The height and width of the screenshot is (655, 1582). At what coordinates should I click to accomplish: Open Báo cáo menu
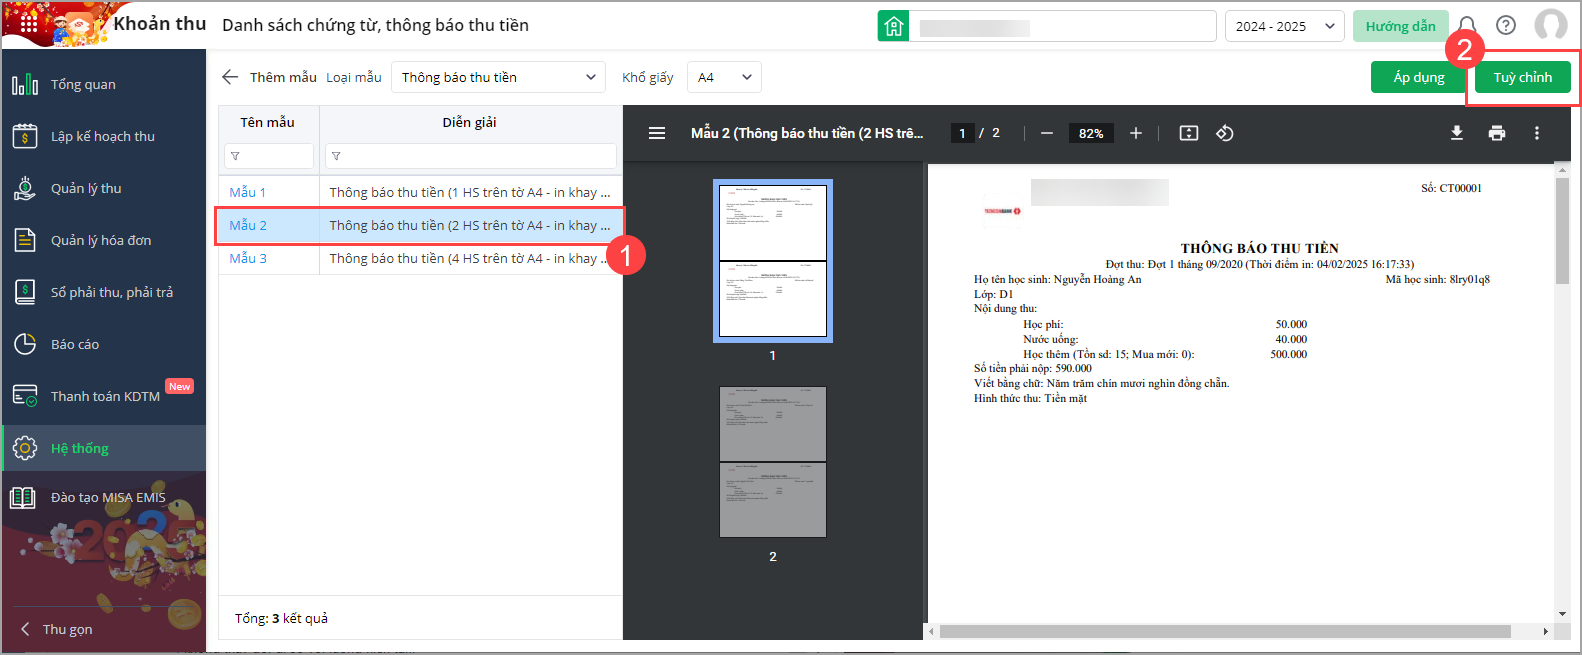pos(104,344)
